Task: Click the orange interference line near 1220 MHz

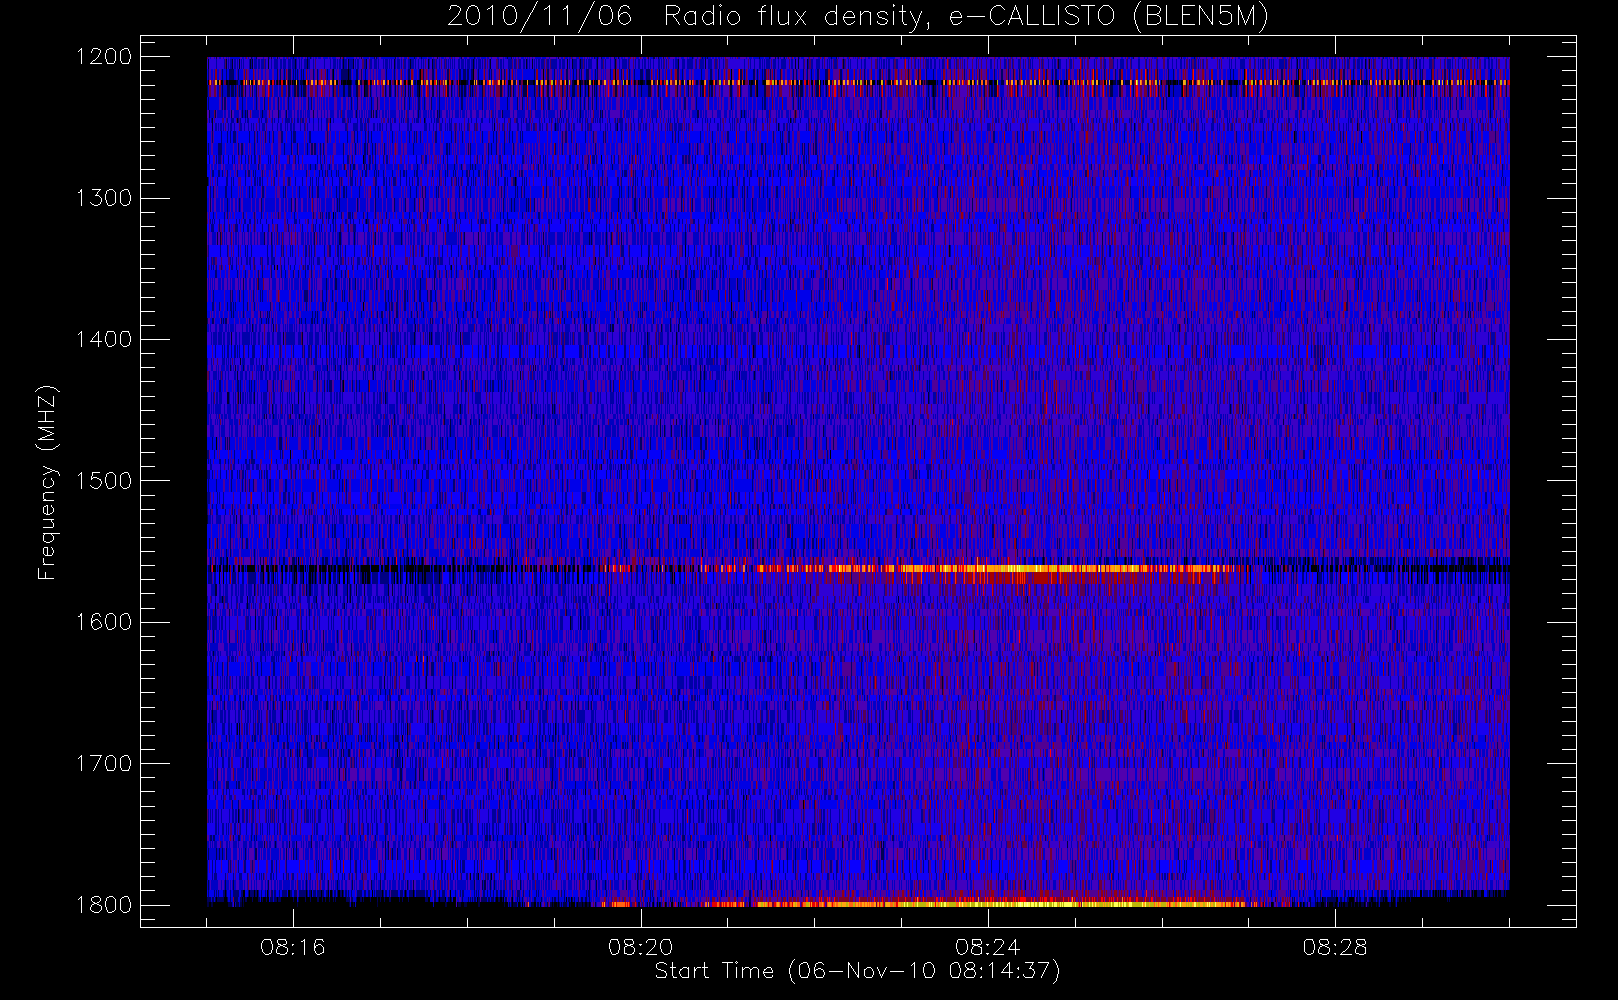Action: [858, 83]
